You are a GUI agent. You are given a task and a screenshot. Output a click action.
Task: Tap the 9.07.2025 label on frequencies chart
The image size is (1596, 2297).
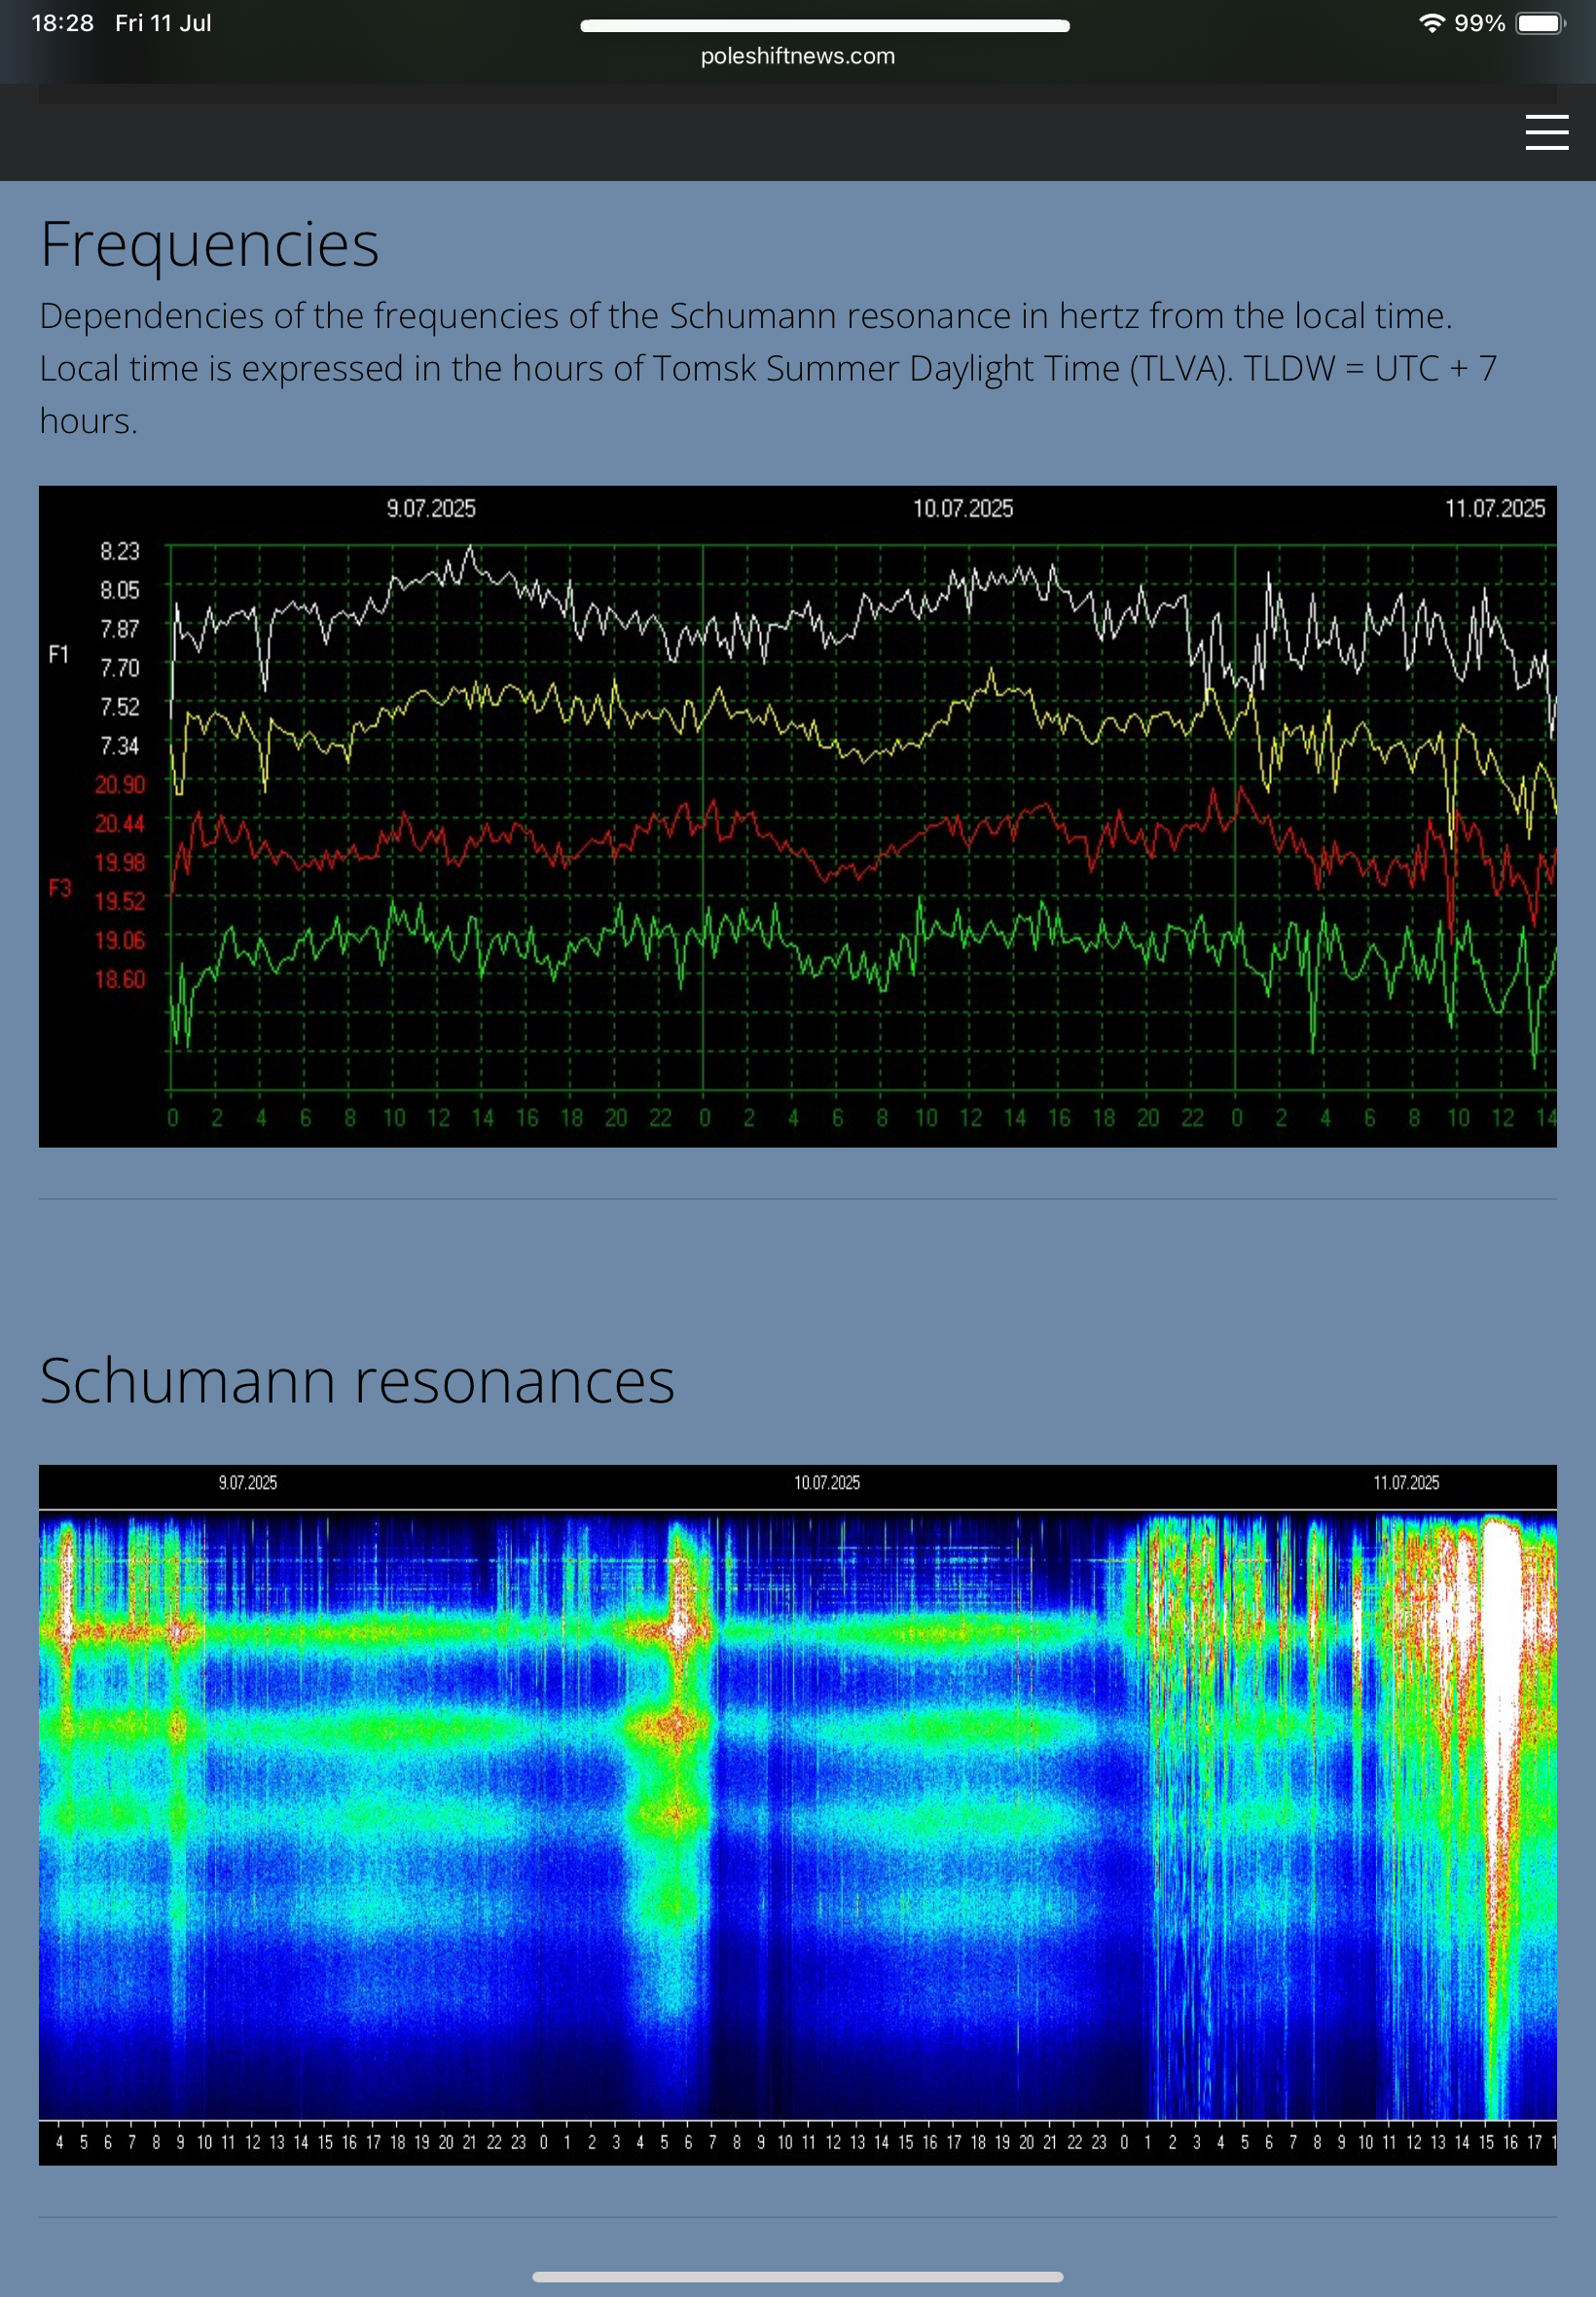click(431, 508)
